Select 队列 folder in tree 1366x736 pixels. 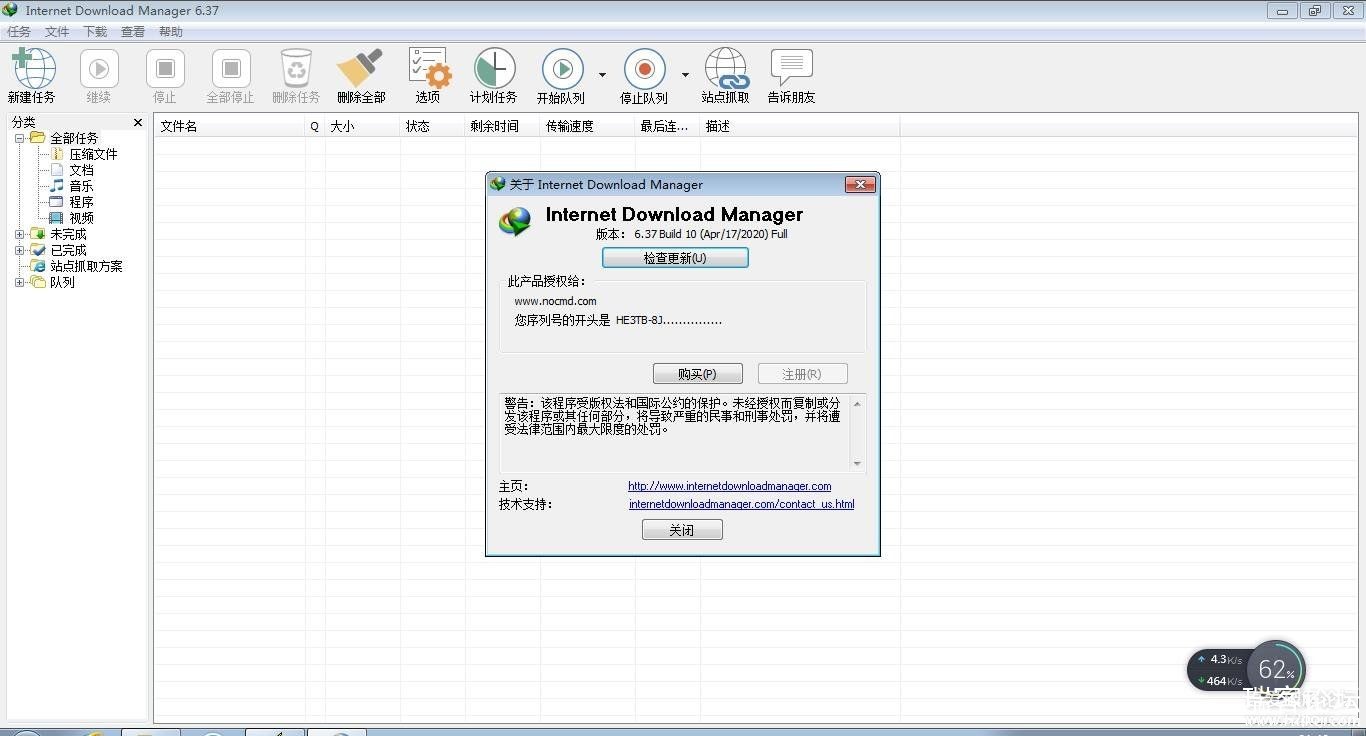click(62, 282)
